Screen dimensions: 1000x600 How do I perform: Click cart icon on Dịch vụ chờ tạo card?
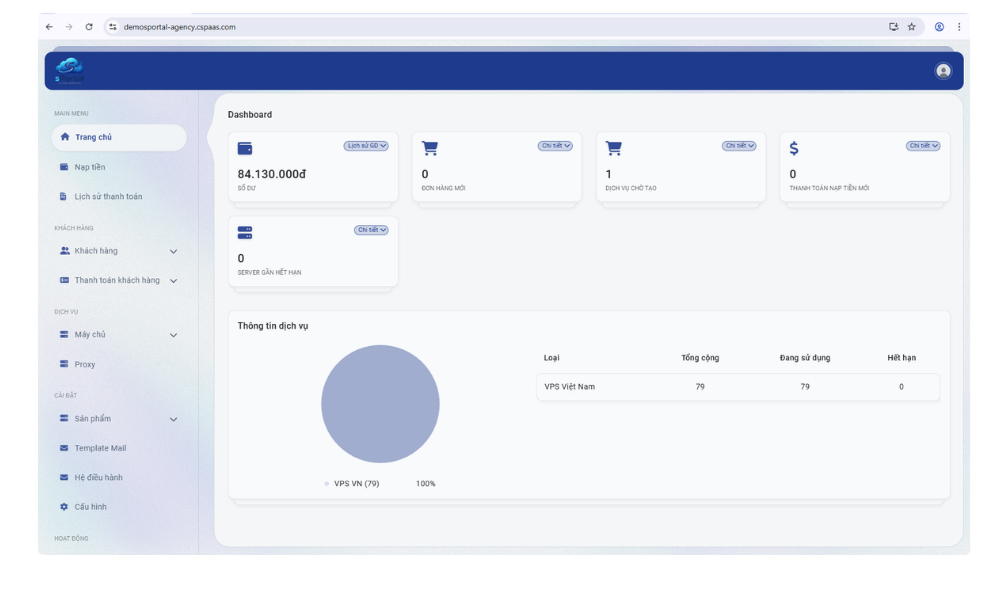tap(614, 148)
